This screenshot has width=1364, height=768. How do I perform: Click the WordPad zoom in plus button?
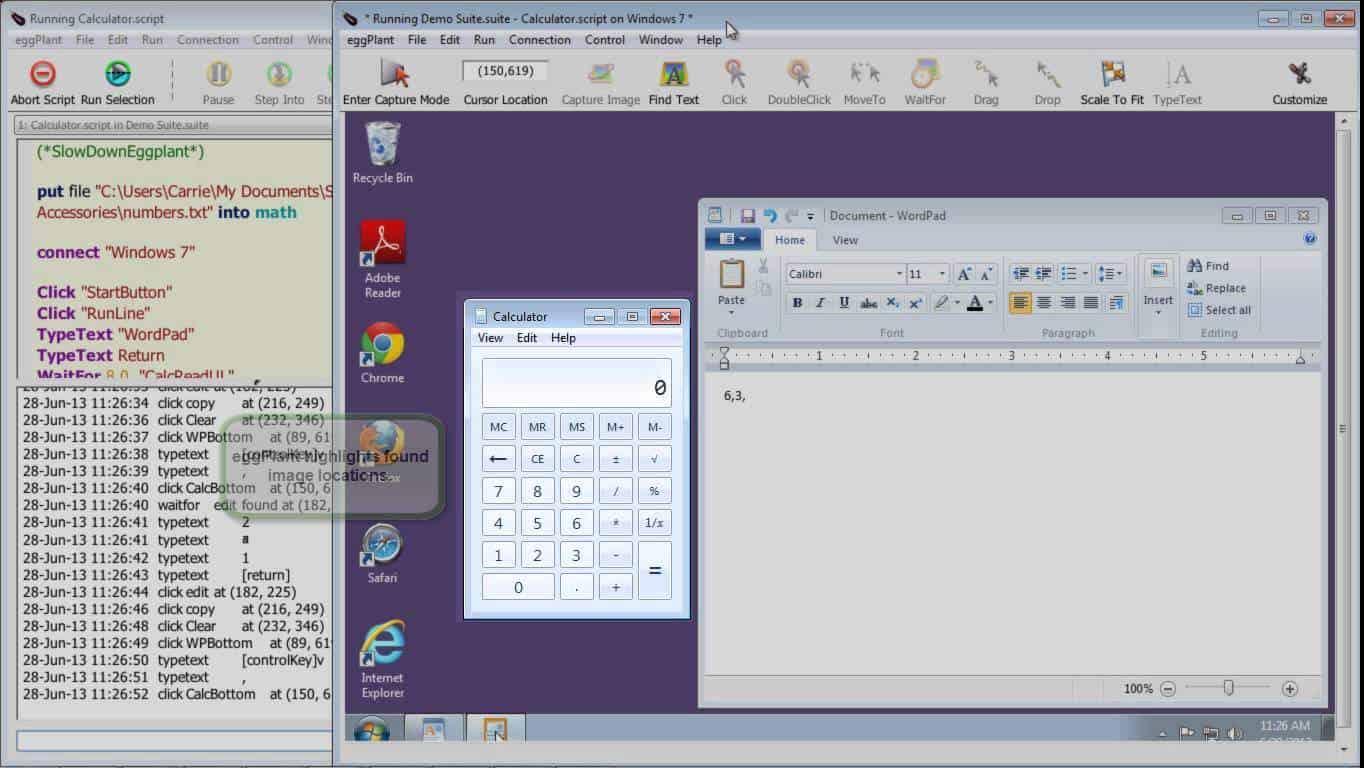click(x=1290, y=689)
